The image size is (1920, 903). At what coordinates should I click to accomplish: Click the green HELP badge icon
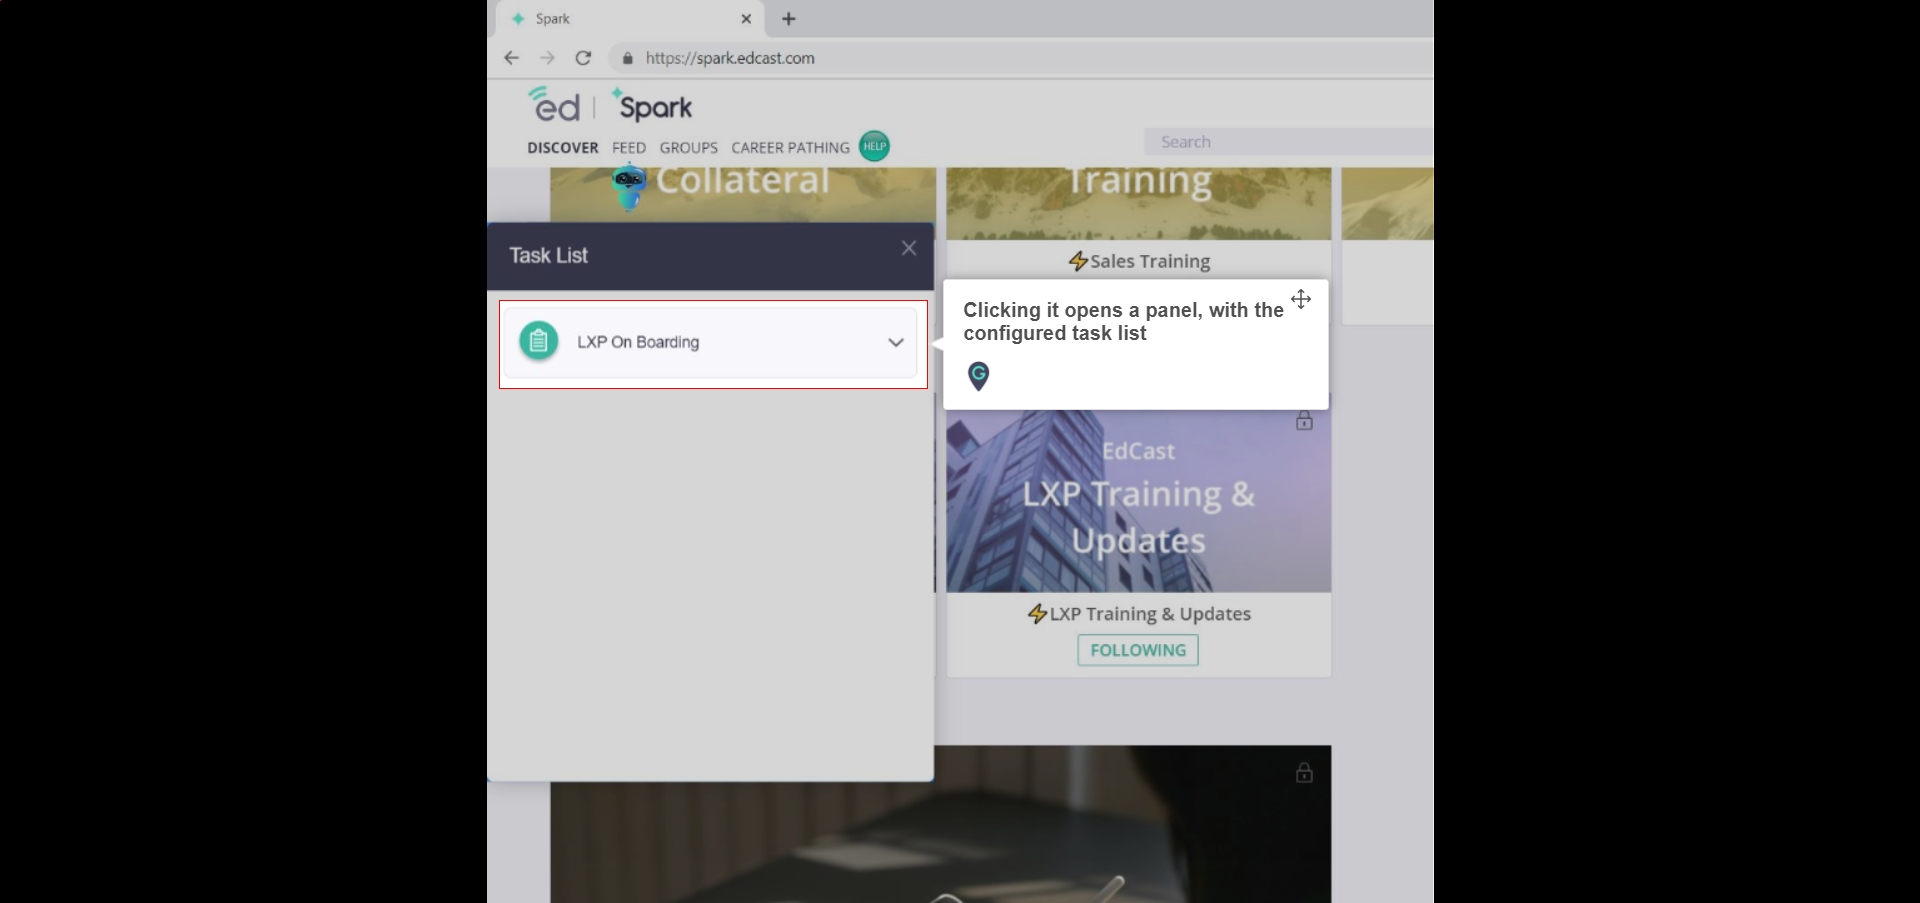click(874, 146)
